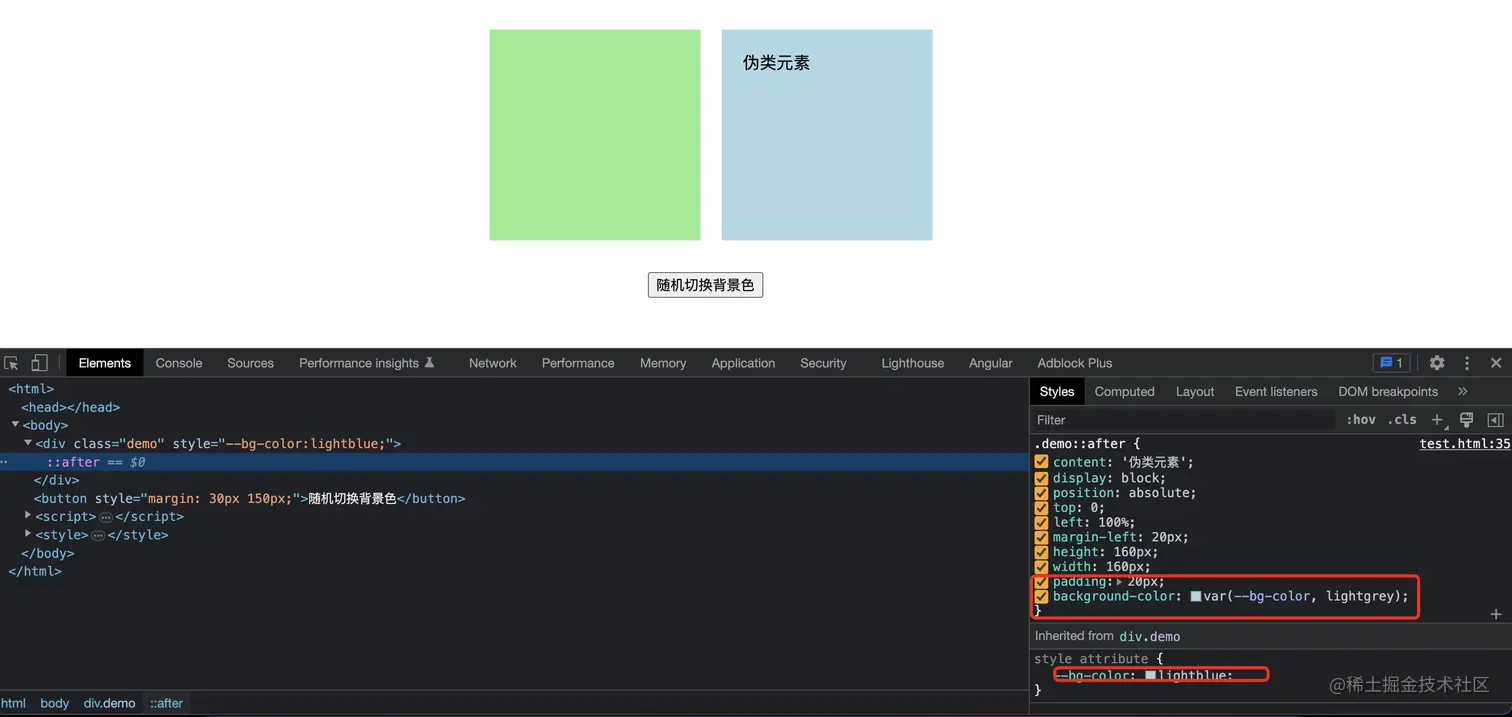
Task: Click the 伪类元素 text in blue box
Action: tap(776, 63)
